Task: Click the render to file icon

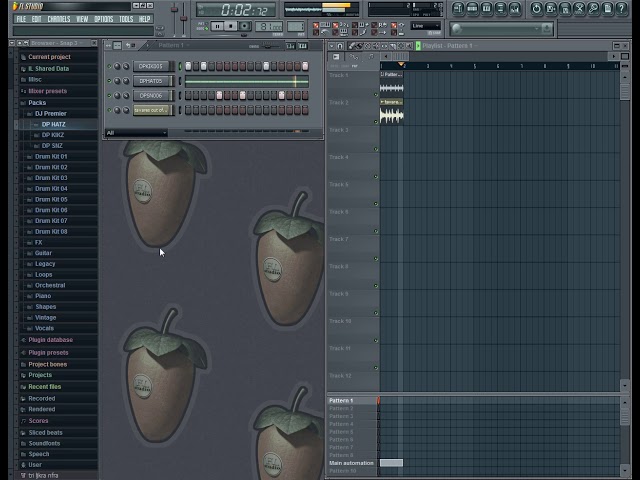Action: pyautogui.click(x=565, y=9)
